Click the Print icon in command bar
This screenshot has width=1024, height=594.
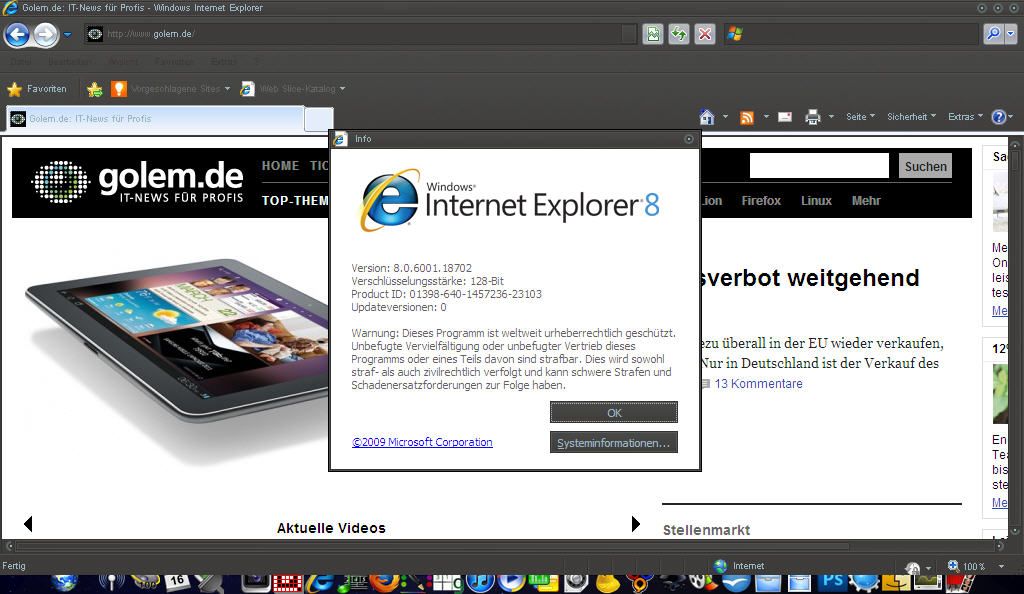812,117
